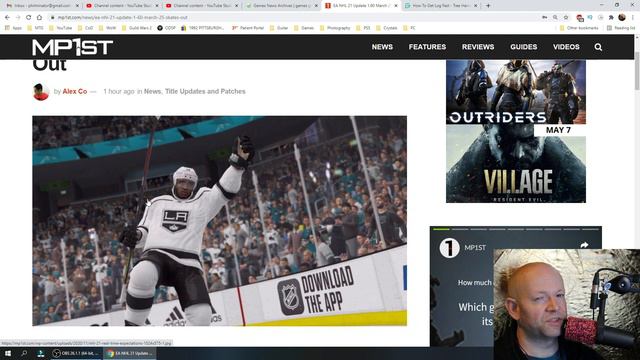The image size is (640, 360).
Task: Expand the Photography bookmarks folder
Action: point(335,28)
